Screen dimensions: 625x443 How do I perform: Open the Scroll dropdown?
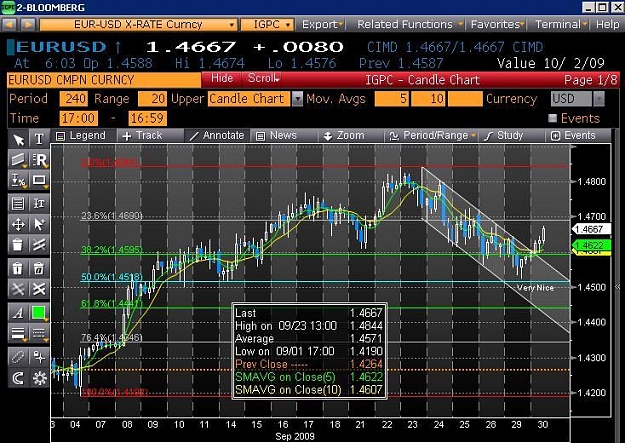click(x=263, y=78)
